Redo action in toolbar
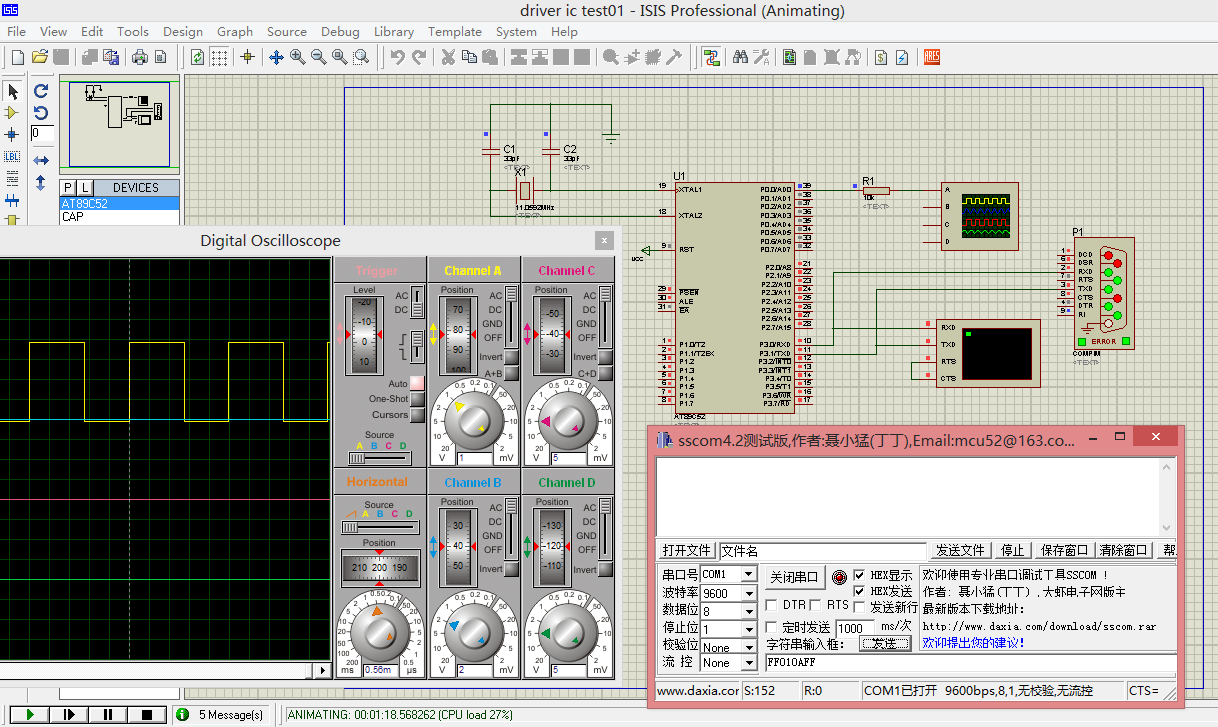The height and width of the screenshot is (727, 1218). (x=419, y=57)
